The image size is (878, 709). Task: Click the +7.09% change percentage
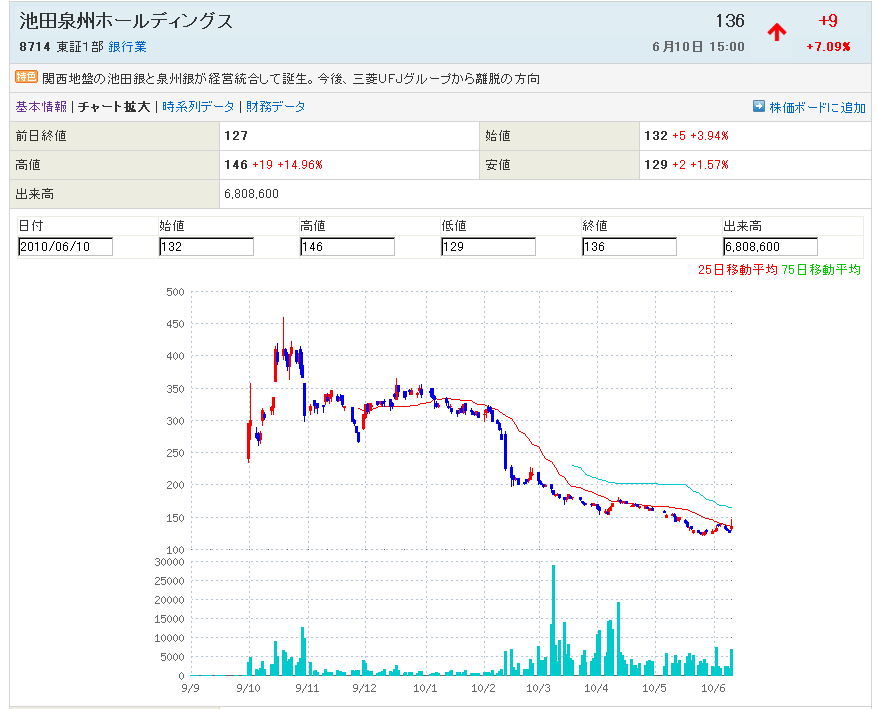828,47
